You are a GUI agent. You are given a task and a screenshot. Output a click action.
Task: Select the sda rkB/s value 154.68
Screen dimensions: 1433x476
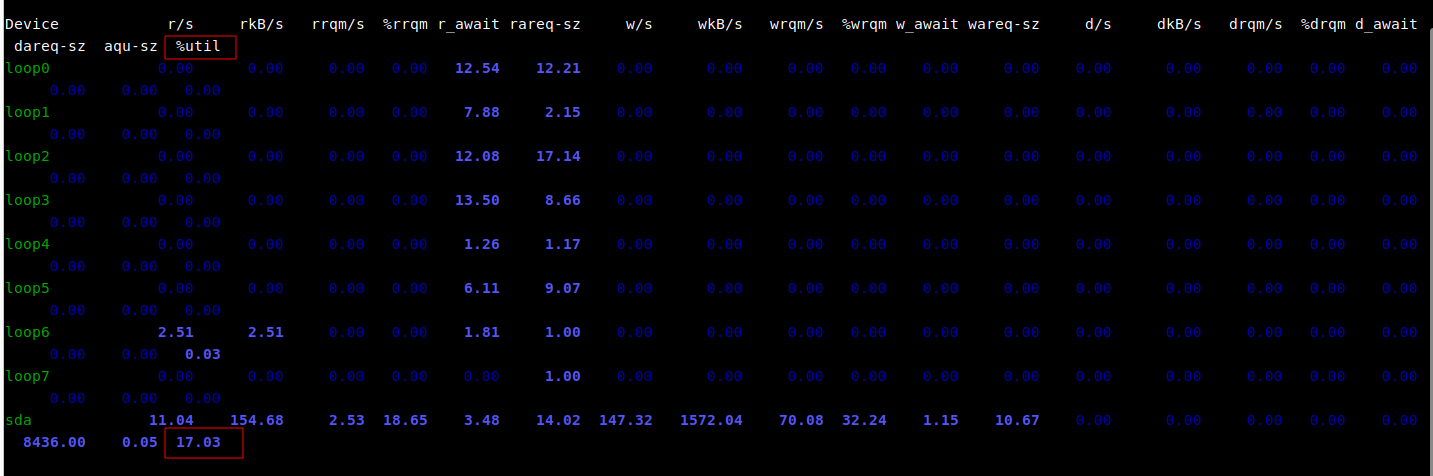(x=257, y=420)
